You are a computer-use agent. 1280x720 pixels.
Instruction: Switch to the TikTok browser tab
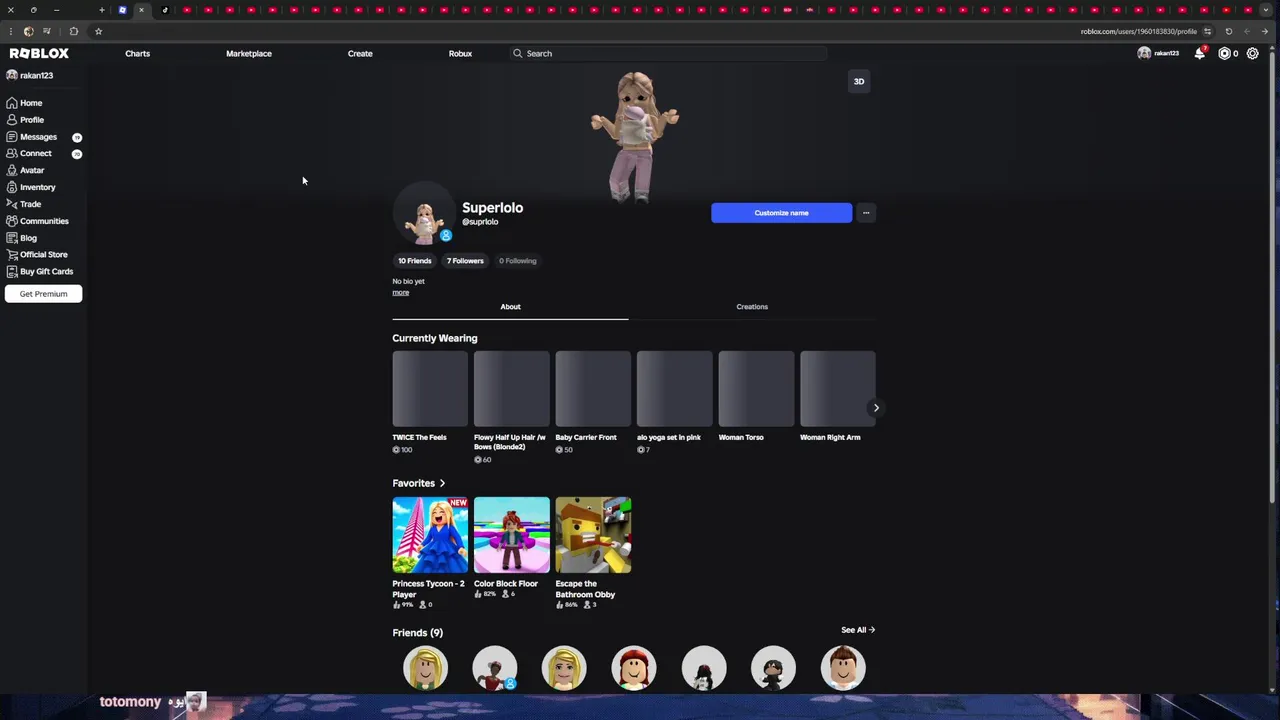coord(165,10)
